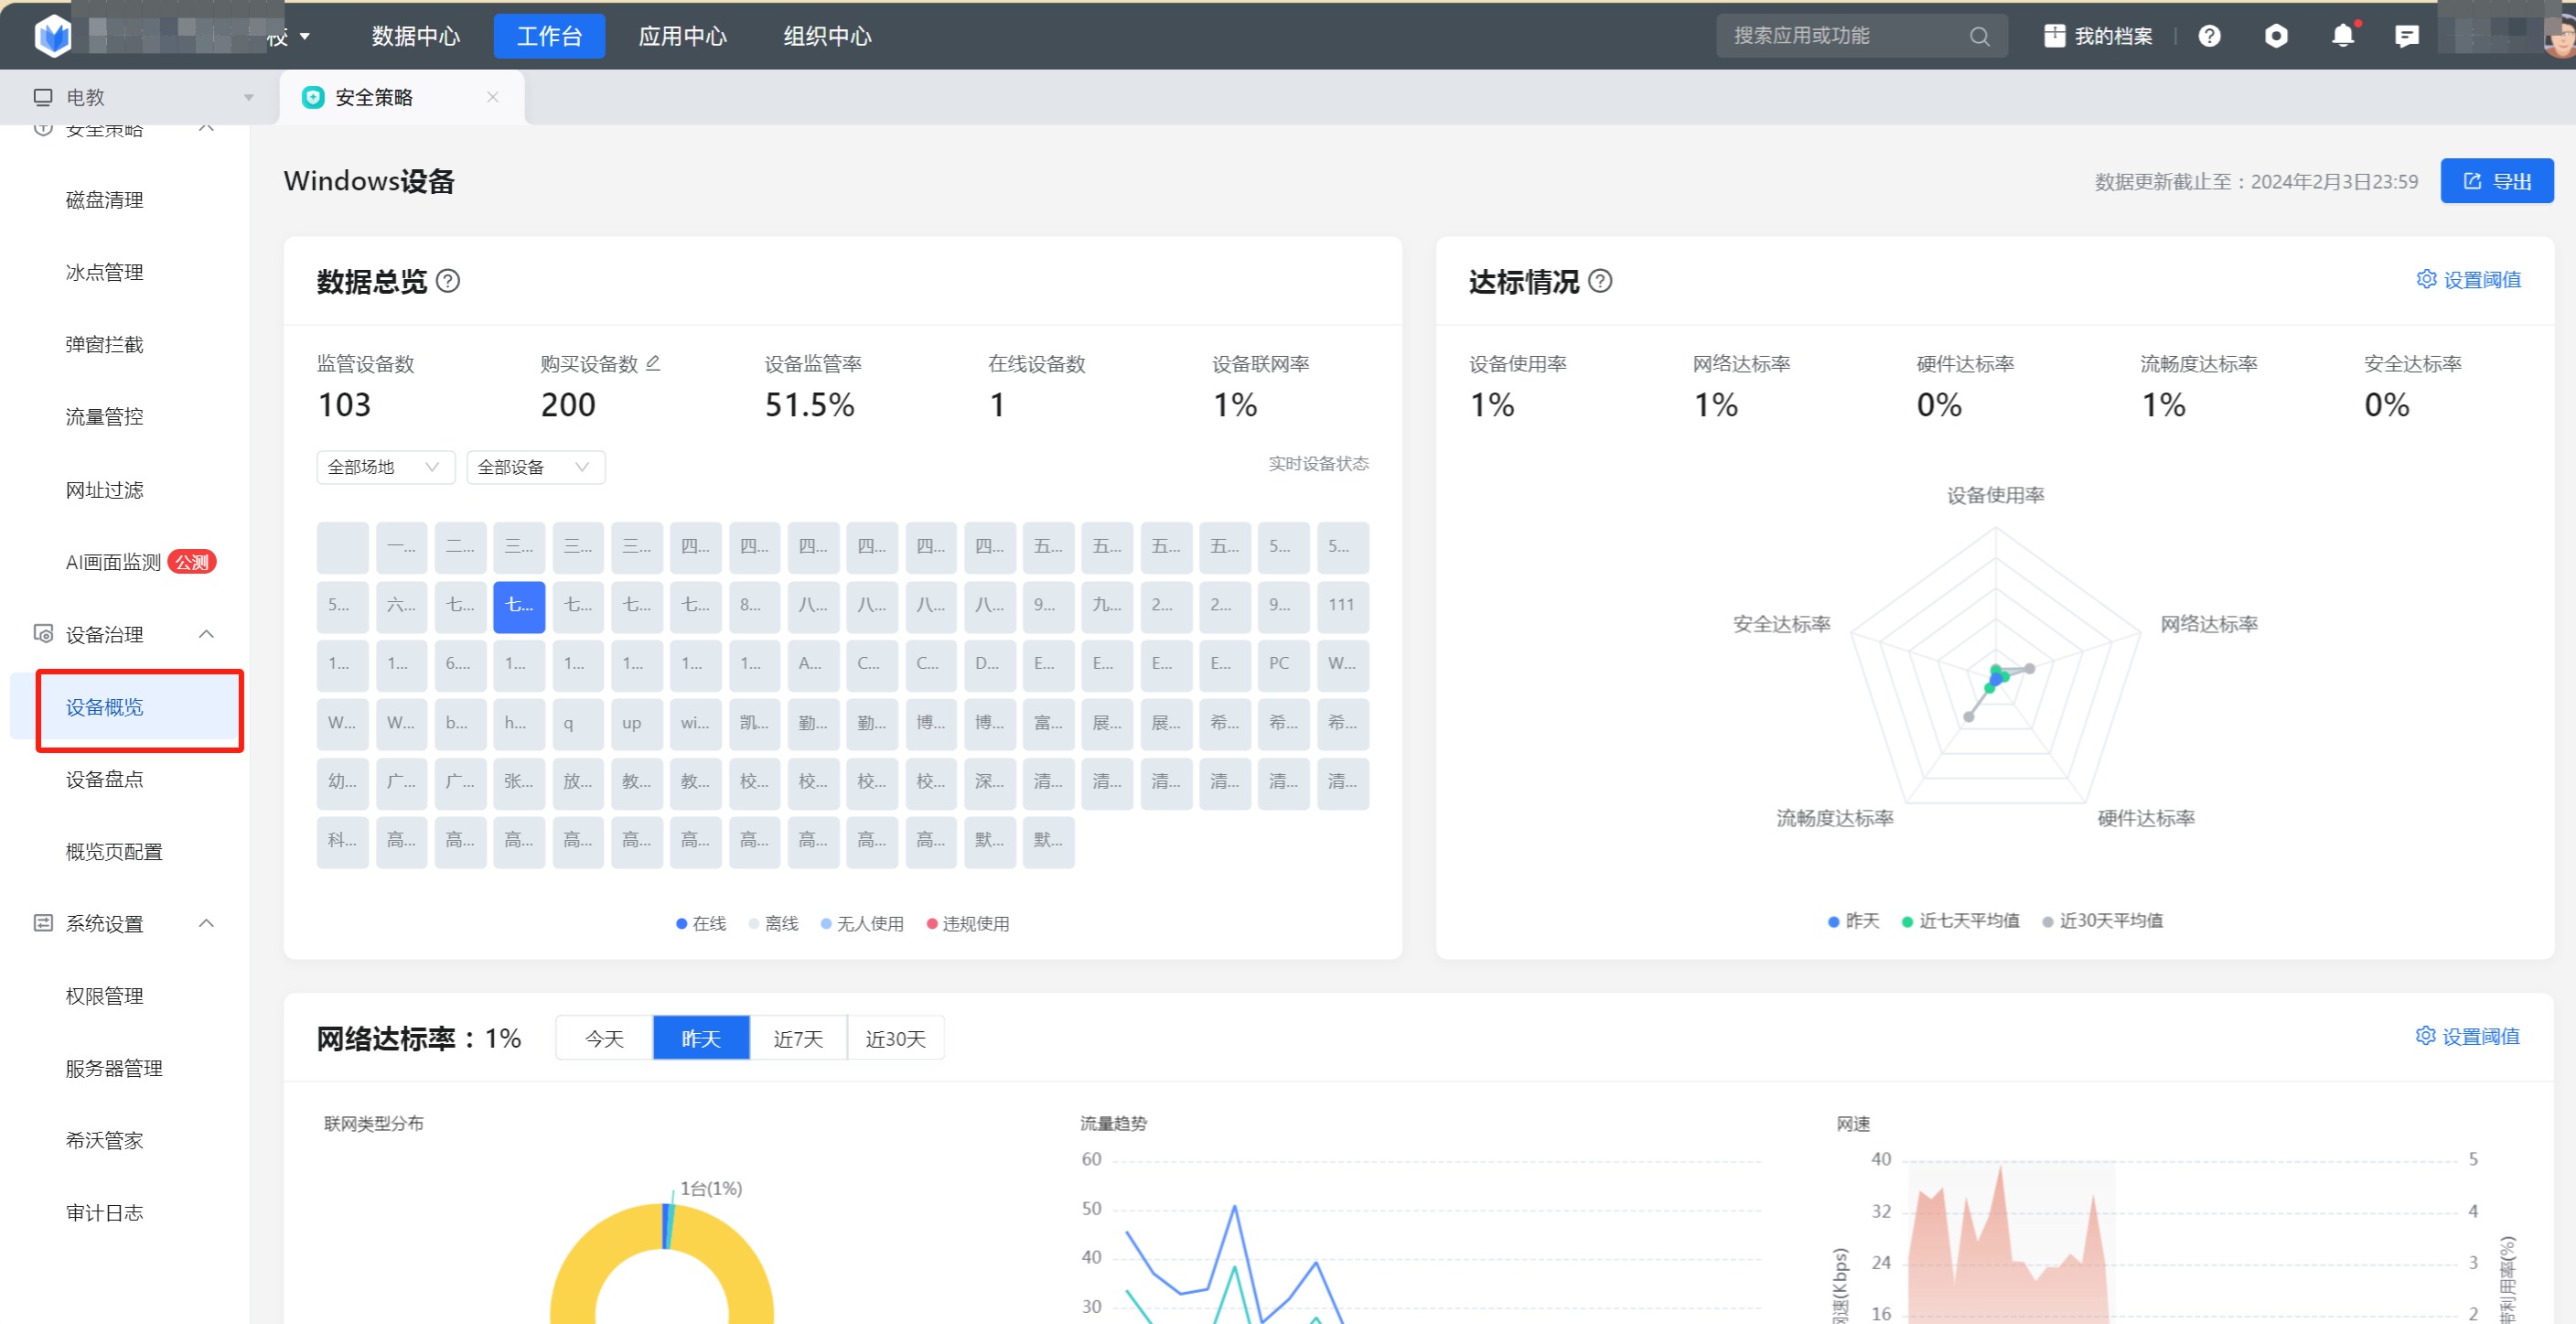Open the 全部设备 dropdown
Image resolution: width=2576 pixels, height=1324 pixels.
point(535,467)
